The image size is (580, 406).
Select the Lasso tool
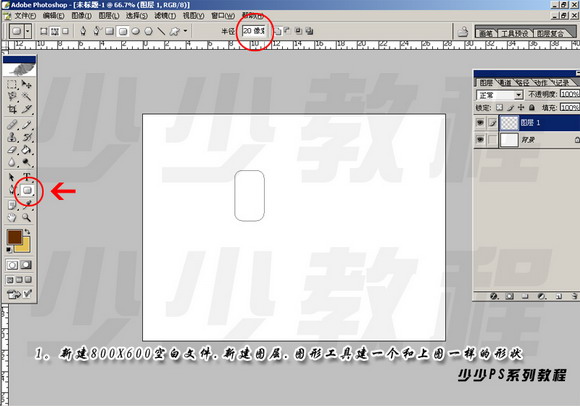12,97
